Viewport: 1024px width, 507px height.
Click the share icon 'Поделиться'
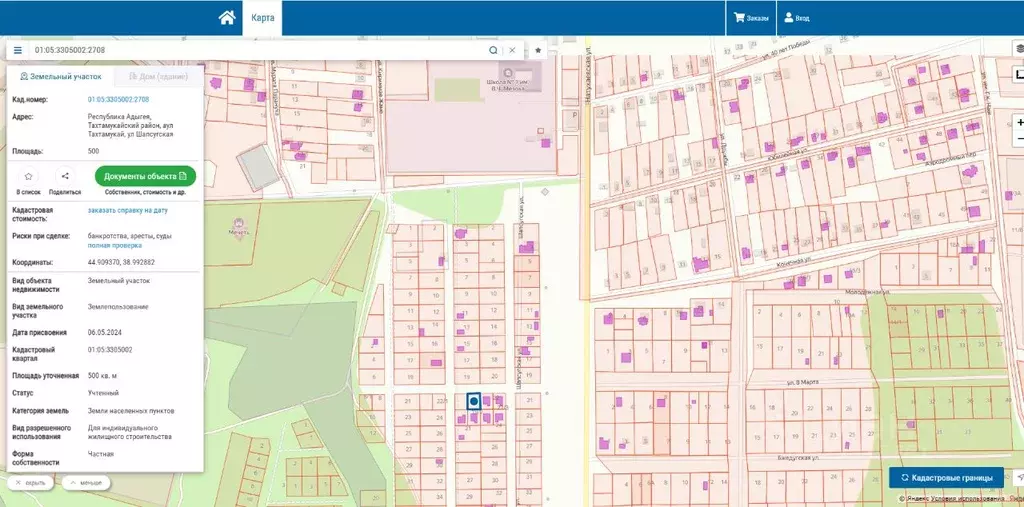tap(64, 176)
